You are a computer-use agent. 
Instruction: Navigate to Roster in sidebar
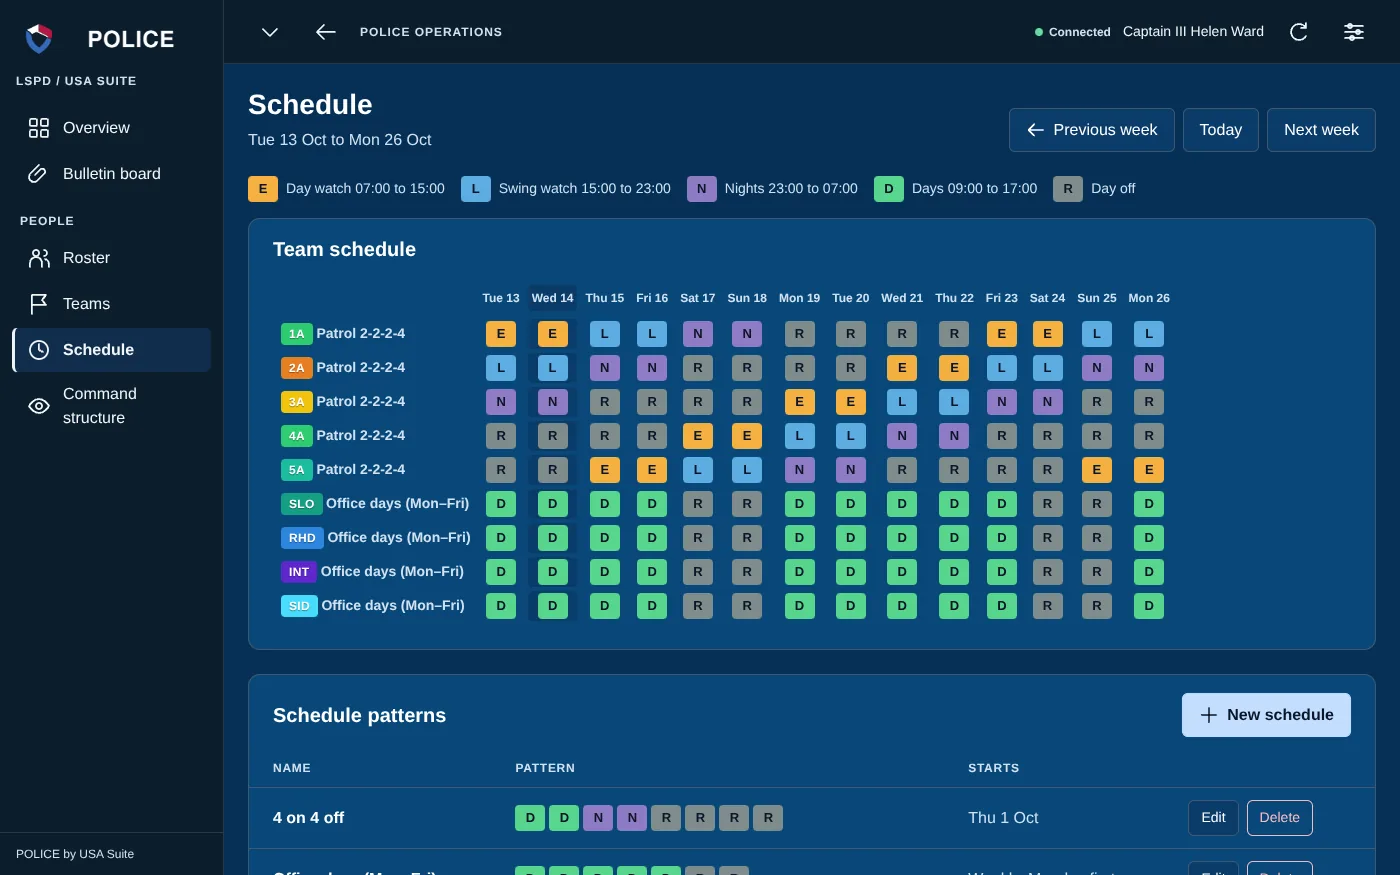pos(112,258)
